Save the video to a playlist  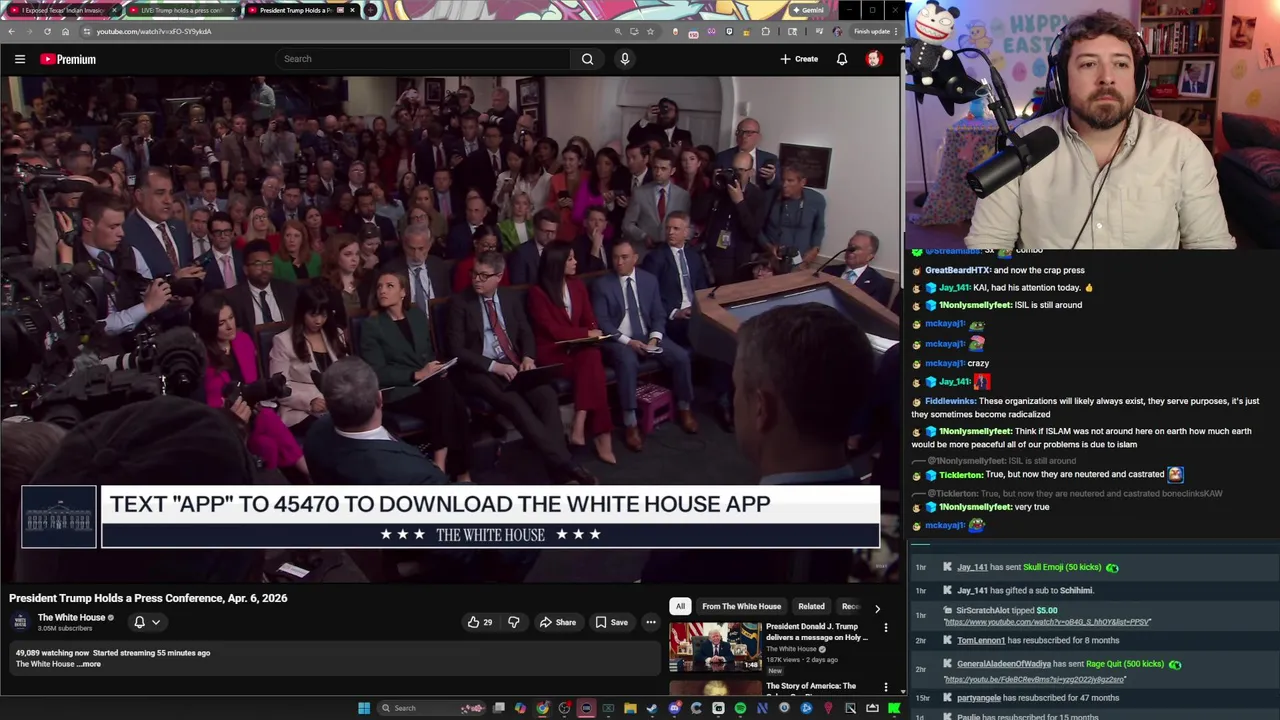611,622
